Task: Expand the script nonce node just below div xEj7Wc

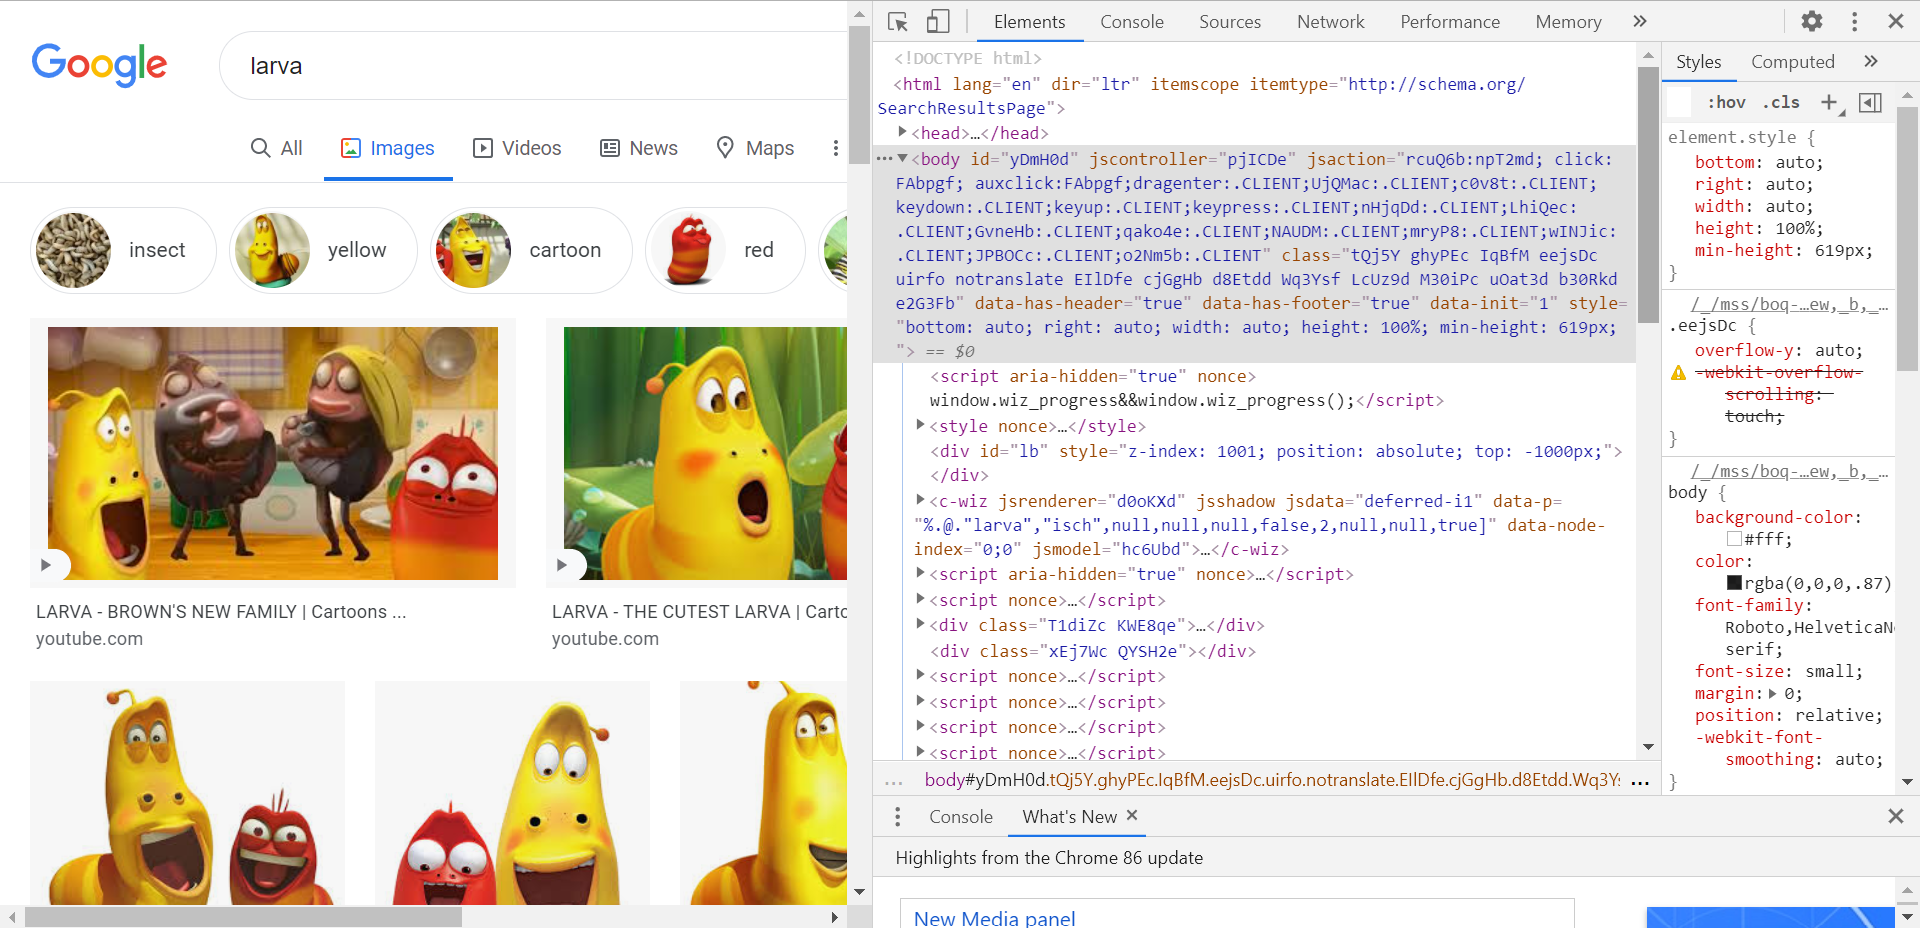Action: pyautogui.click(x=920, y=675)
